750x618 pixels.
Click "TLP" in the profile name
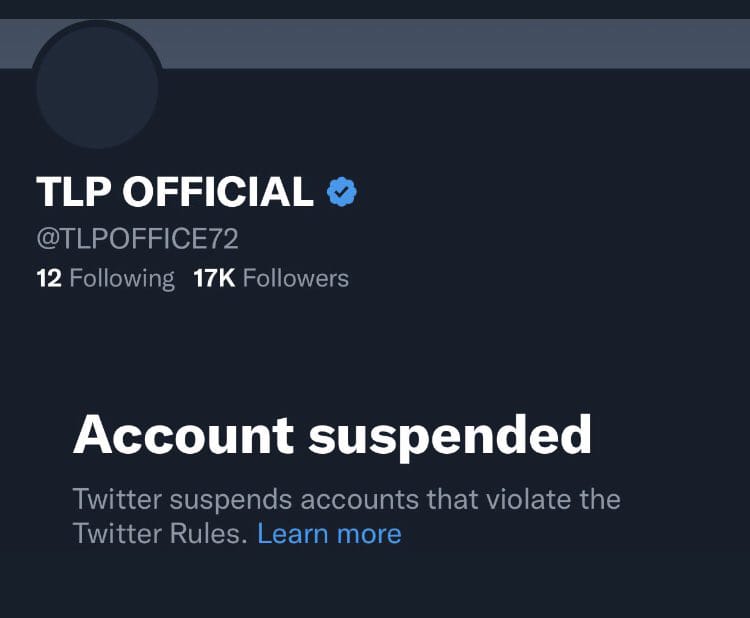74,192
